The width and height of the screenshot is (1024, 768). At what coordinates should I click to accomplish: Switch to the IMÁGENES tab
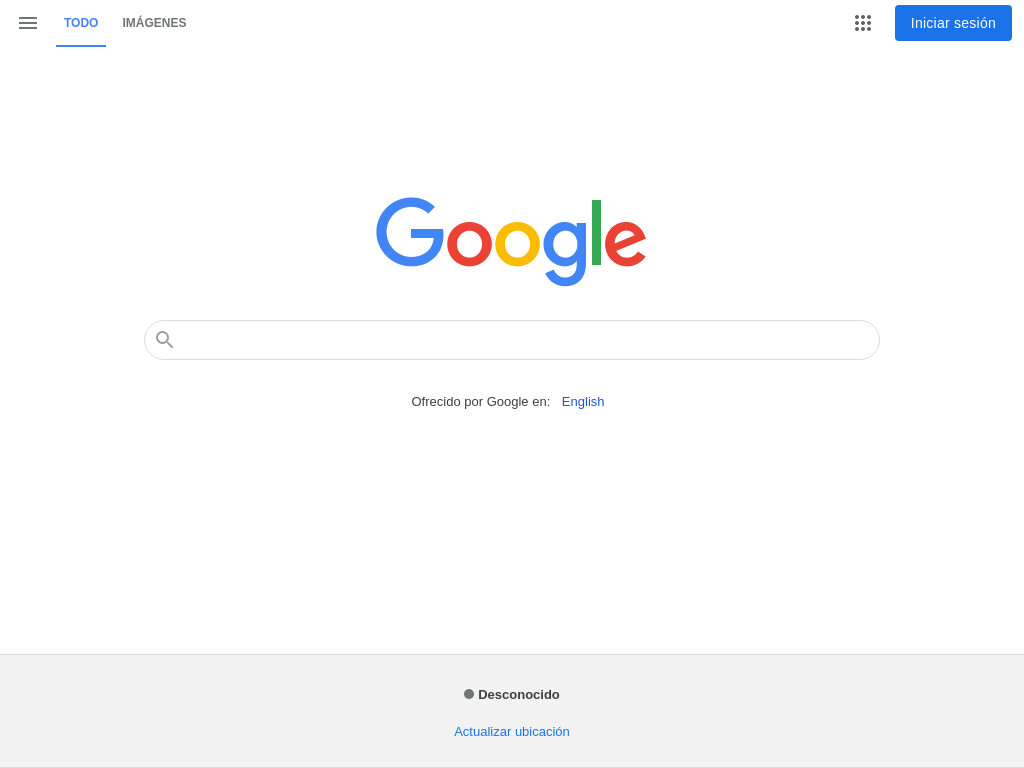[x=154, y=23]
